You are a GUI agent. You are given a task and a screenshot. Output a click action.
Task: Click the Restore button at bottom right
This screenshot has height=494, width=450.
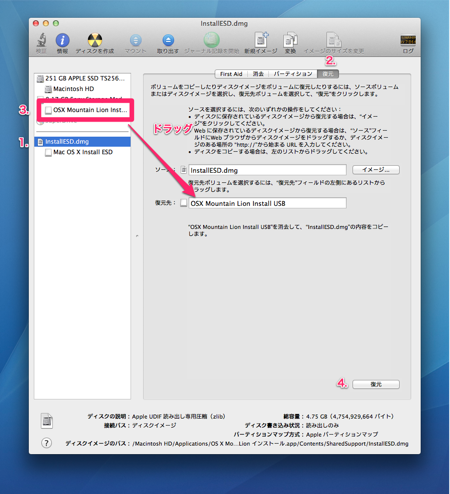[376, 384]
